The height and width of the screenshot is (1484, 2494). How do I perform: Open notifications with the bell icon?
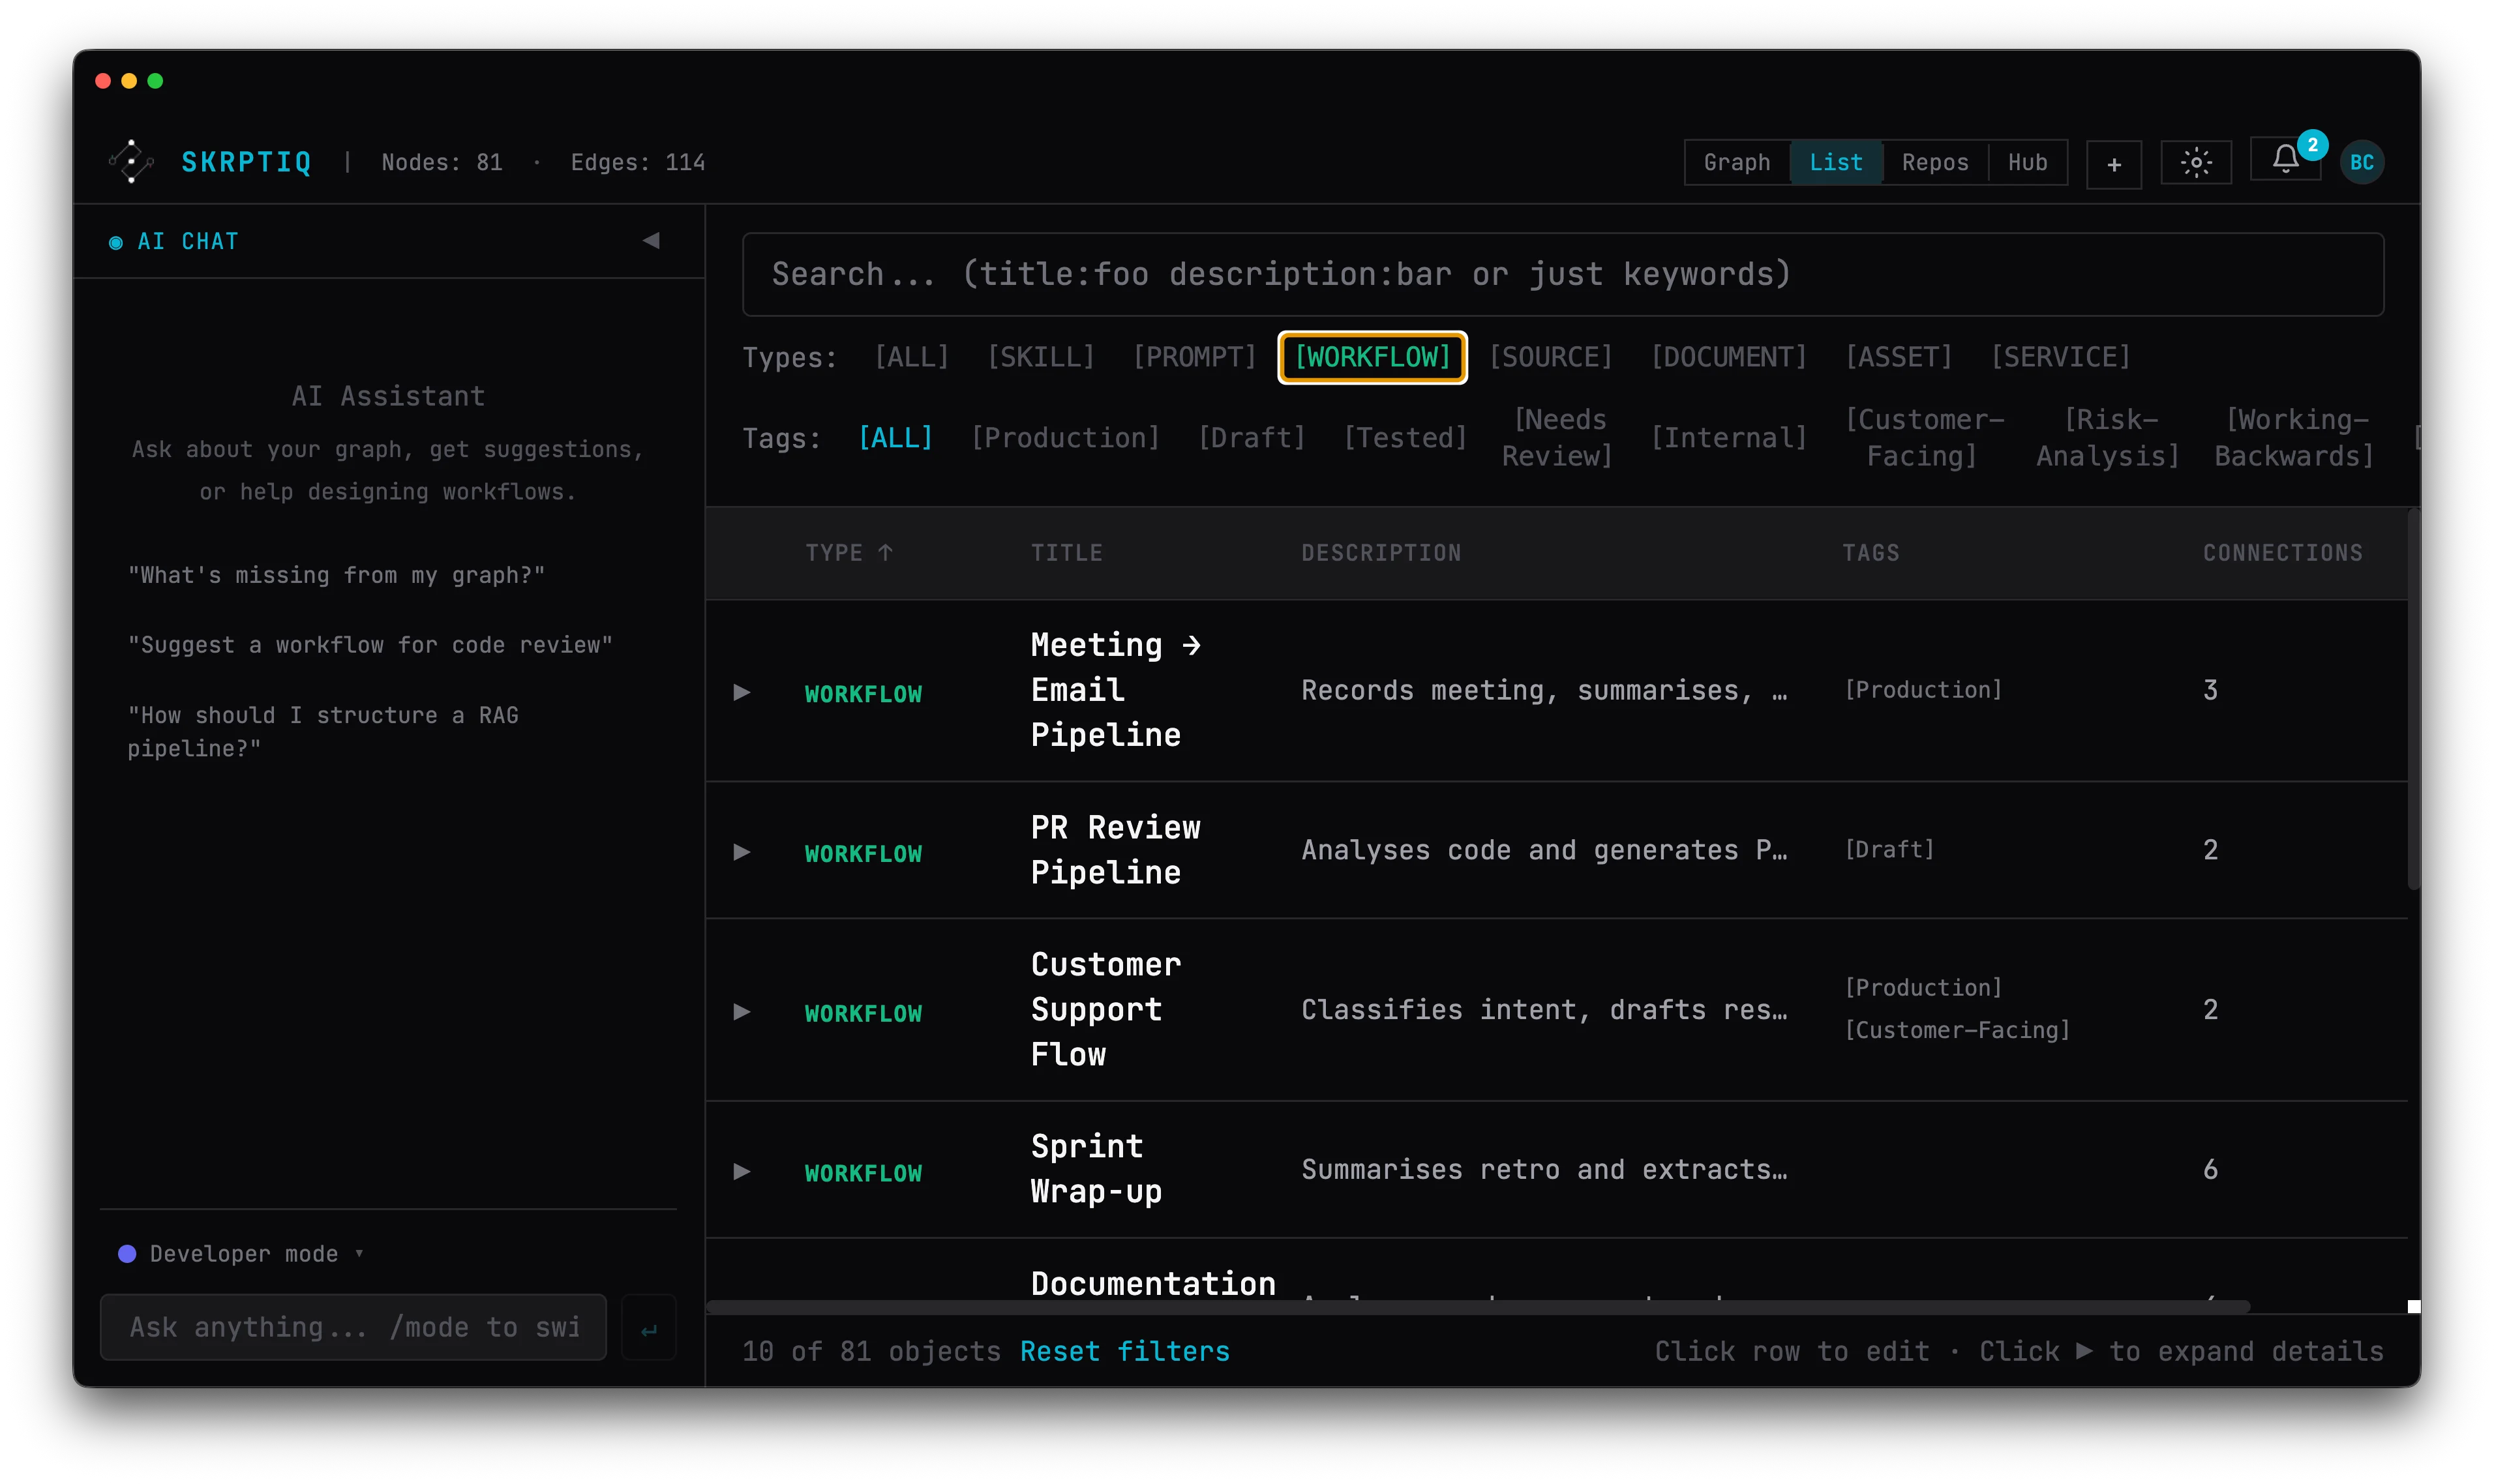pos(2285,161)
